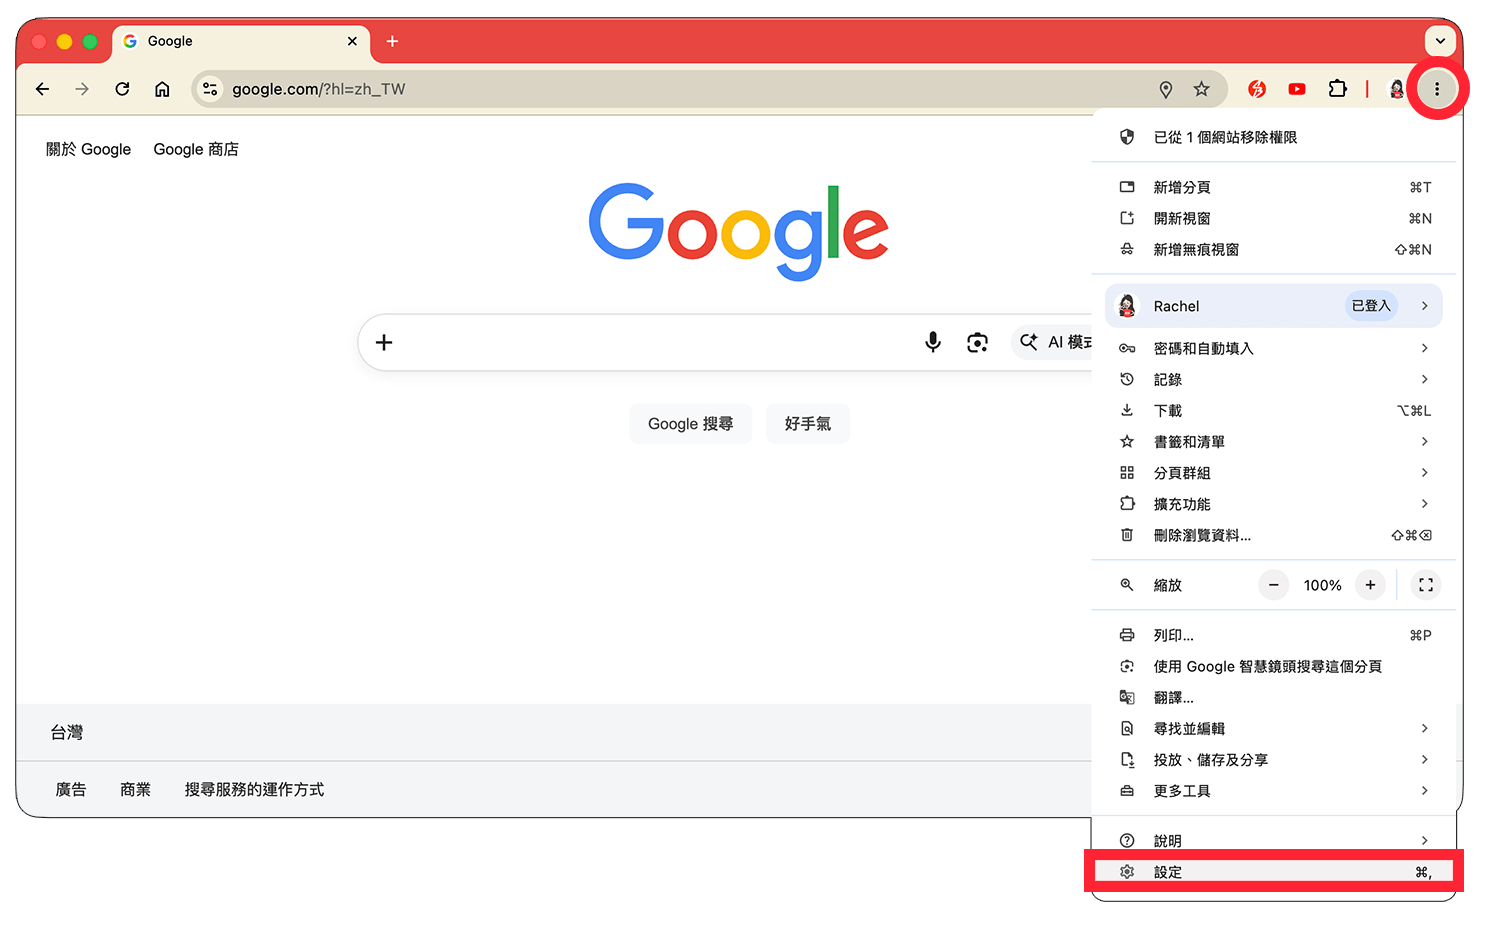Image resolution: width=1500 pixels, height=925 pixels.
Task: Open the Google 商店 link
Action: 196,149
